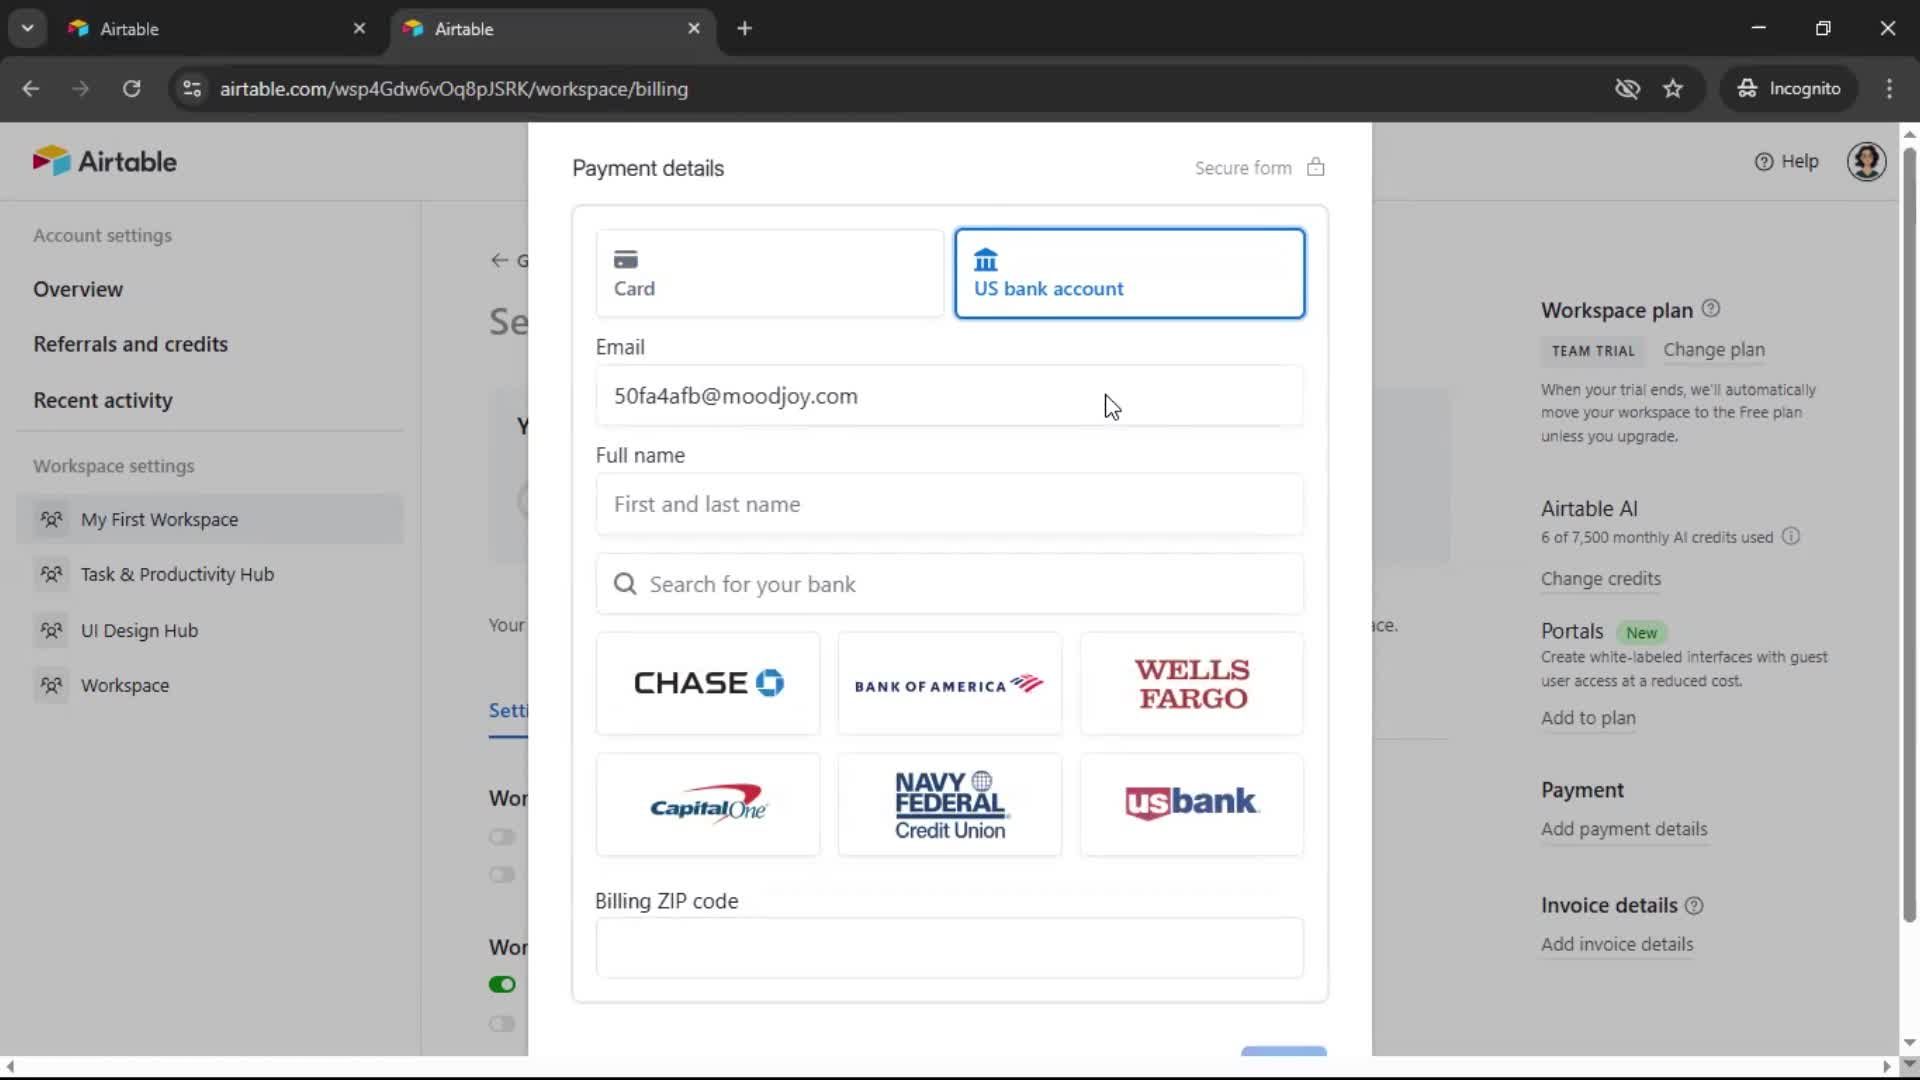This screenshot has width=1920, height=1080.
Task: Click the Billing ZIP code field
Action: click(x=949, y=948)
